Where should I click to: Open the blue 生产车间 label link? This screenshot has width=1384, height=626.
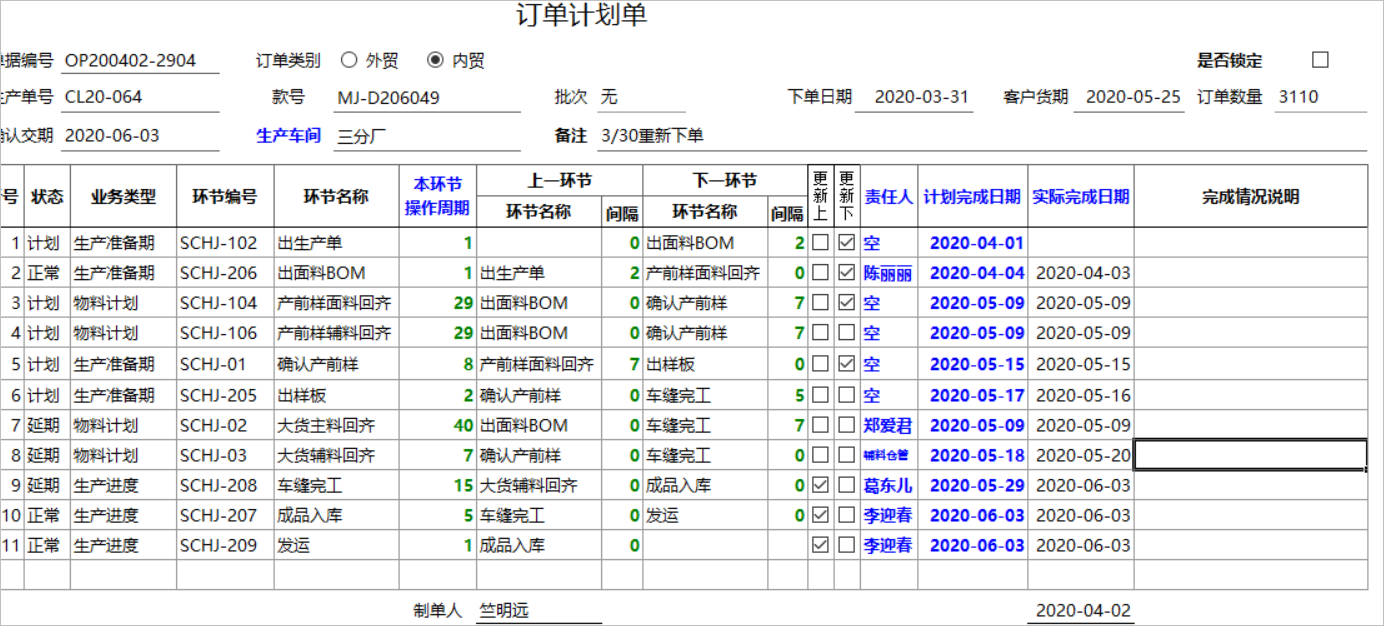tap(289, 135)
